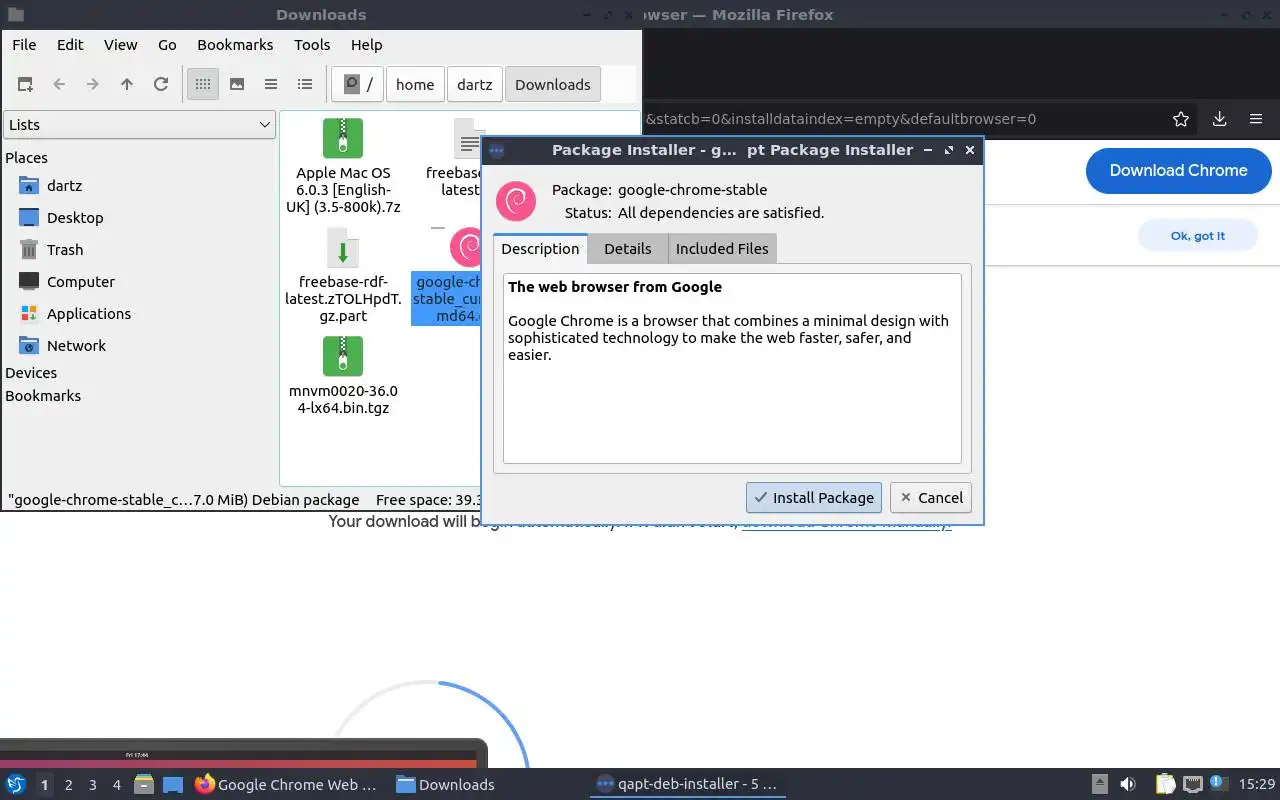Image resolution: width=1280 pixels, height=800 pixels.
Task: Click the Bookmarks section in sidebar
Action: pyautogui.click(x=43, y=396)
